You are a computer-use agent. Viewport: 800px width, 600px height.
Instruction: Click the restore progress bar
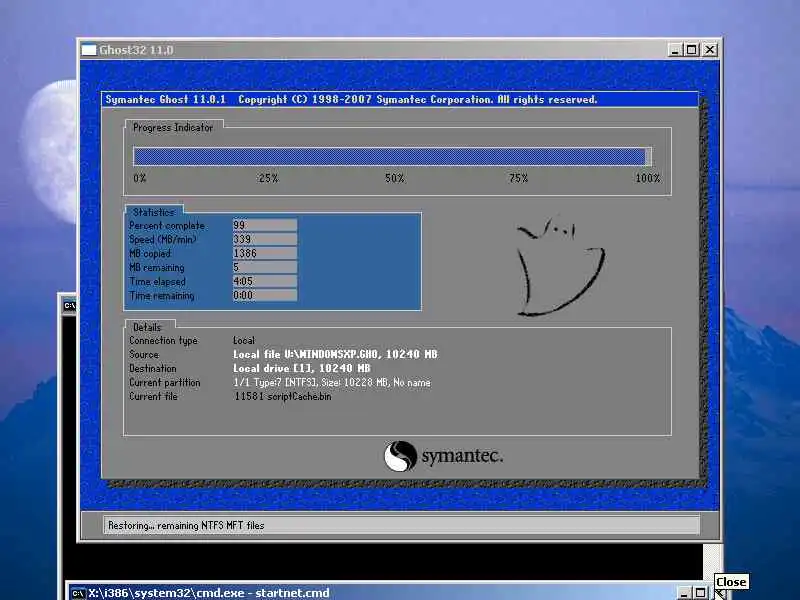392,156
